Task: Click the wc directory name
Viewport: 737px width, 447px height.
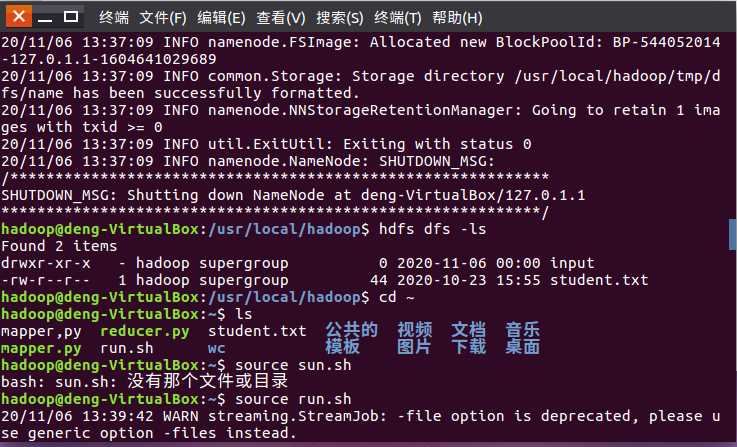Action: tap(216, 349)
